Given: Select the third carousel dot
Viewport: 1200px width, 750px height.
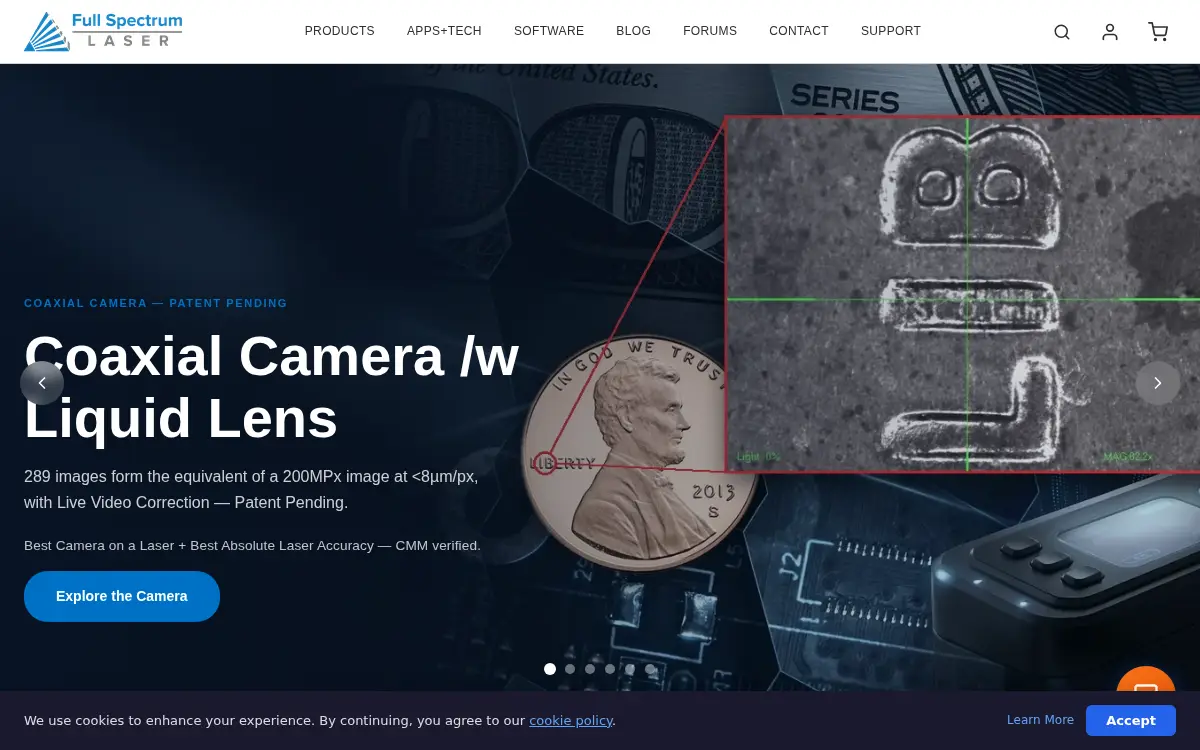Looking at the screenshot, I should tap(590, 669).
